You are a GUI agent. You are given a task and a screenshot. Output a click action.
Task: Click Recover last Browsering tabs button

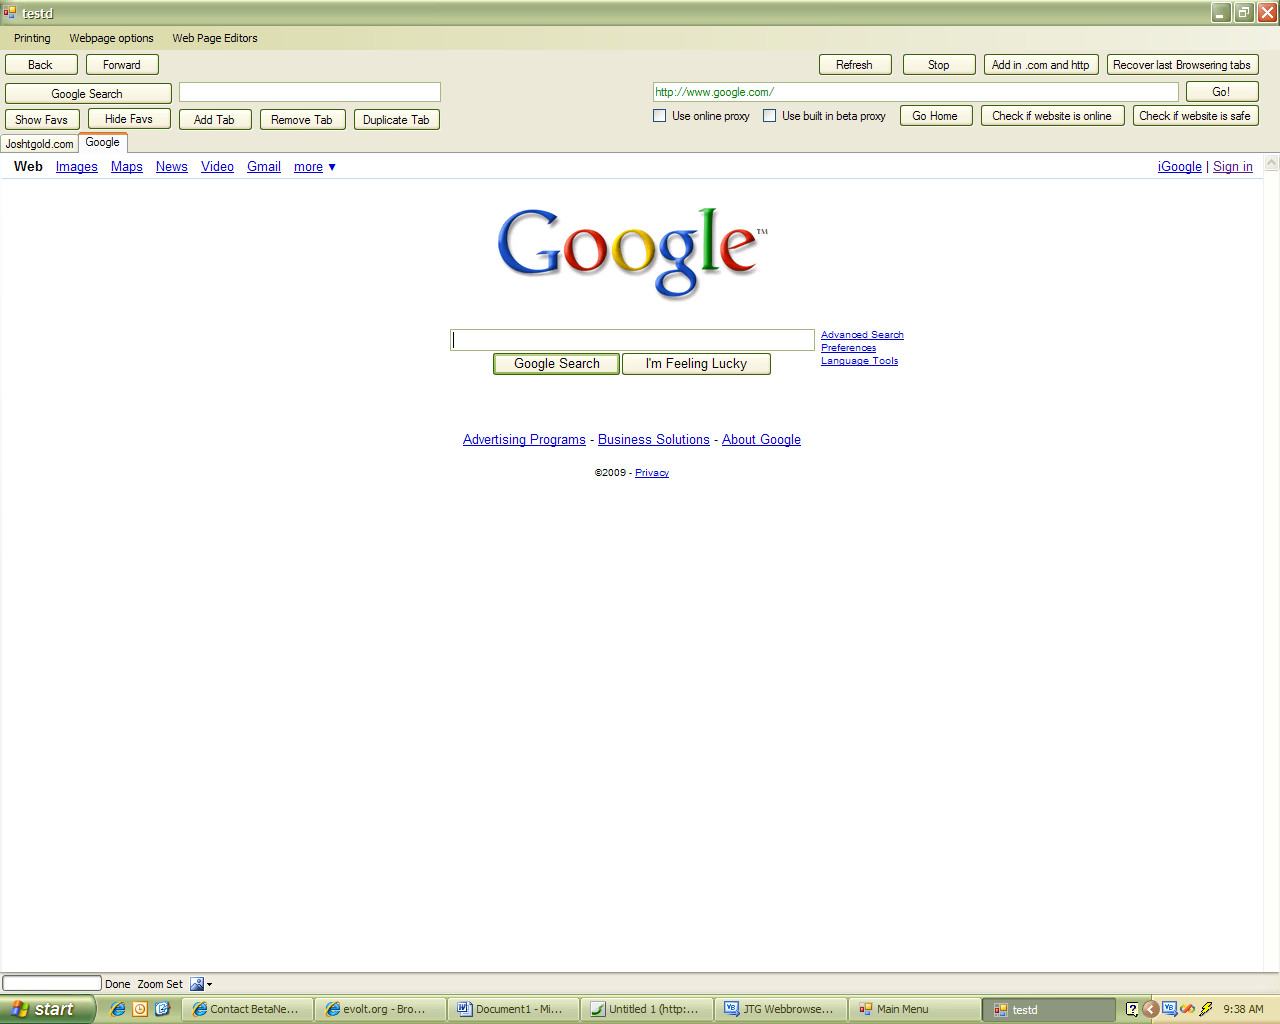(1182, 65)
